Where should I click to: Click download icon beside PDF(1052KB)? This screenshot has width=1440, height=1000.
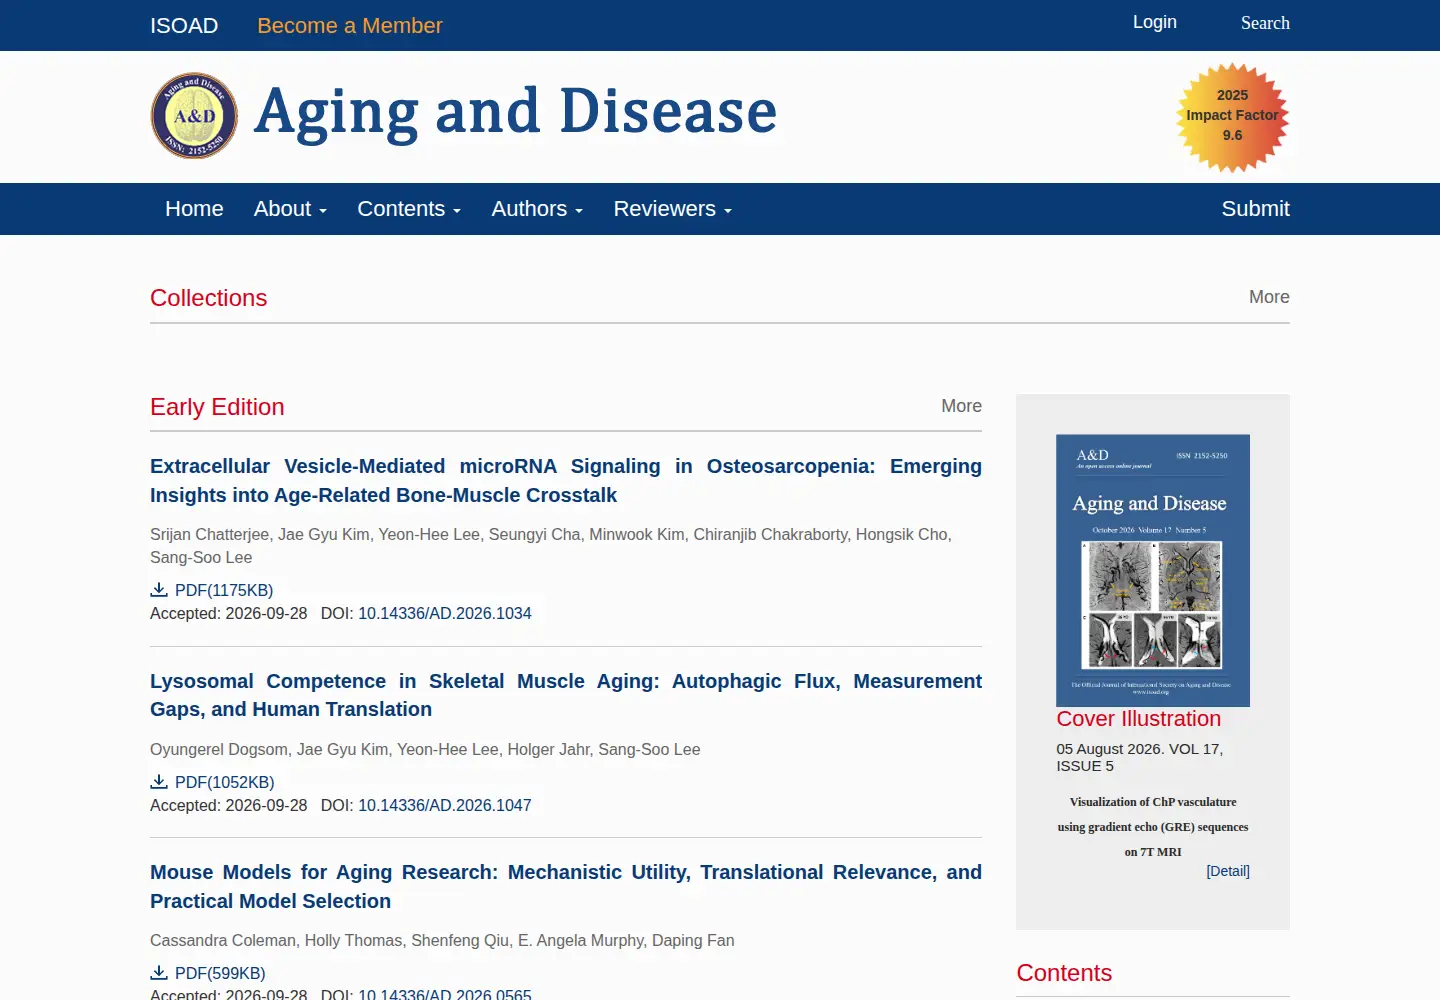[159, 781]
